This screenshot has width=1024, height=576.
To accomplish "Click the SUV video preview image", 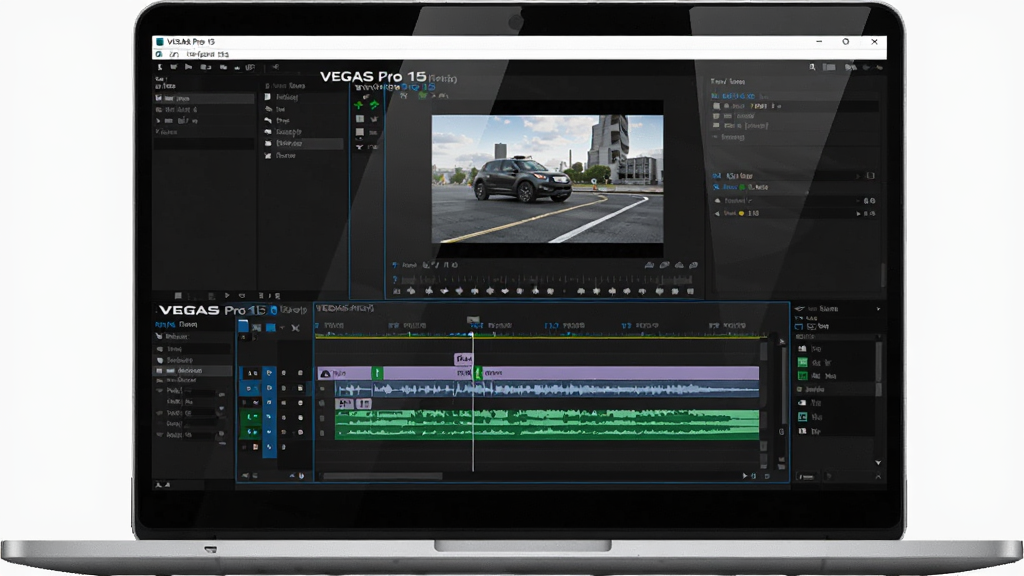I will [x=547, y=179].
